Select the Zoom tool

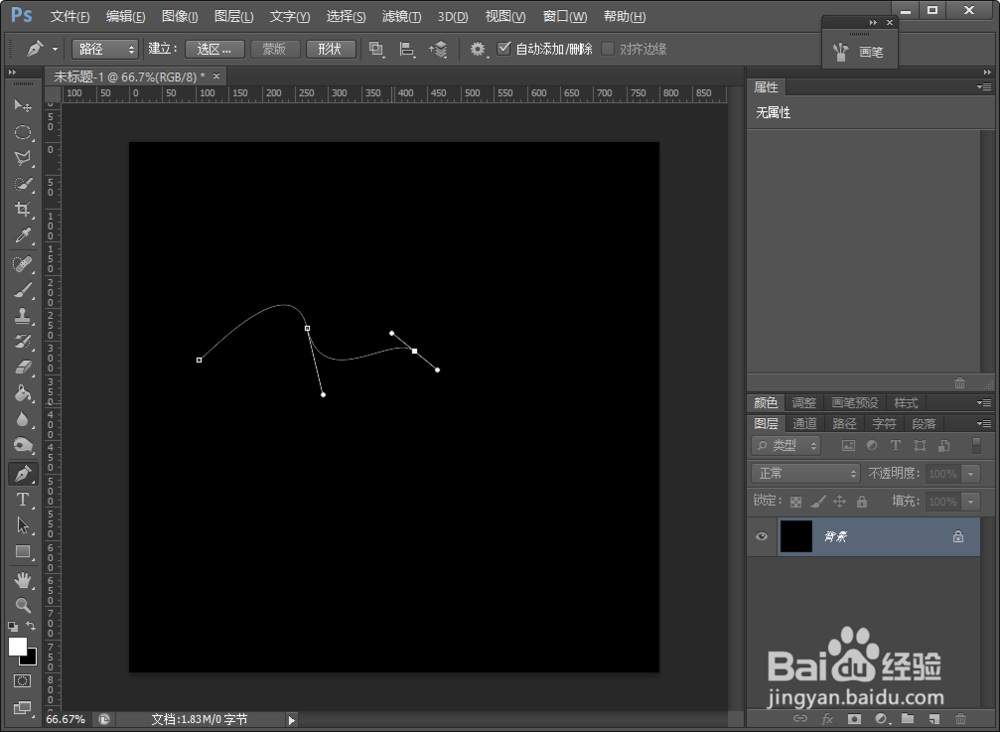point(23,605)
